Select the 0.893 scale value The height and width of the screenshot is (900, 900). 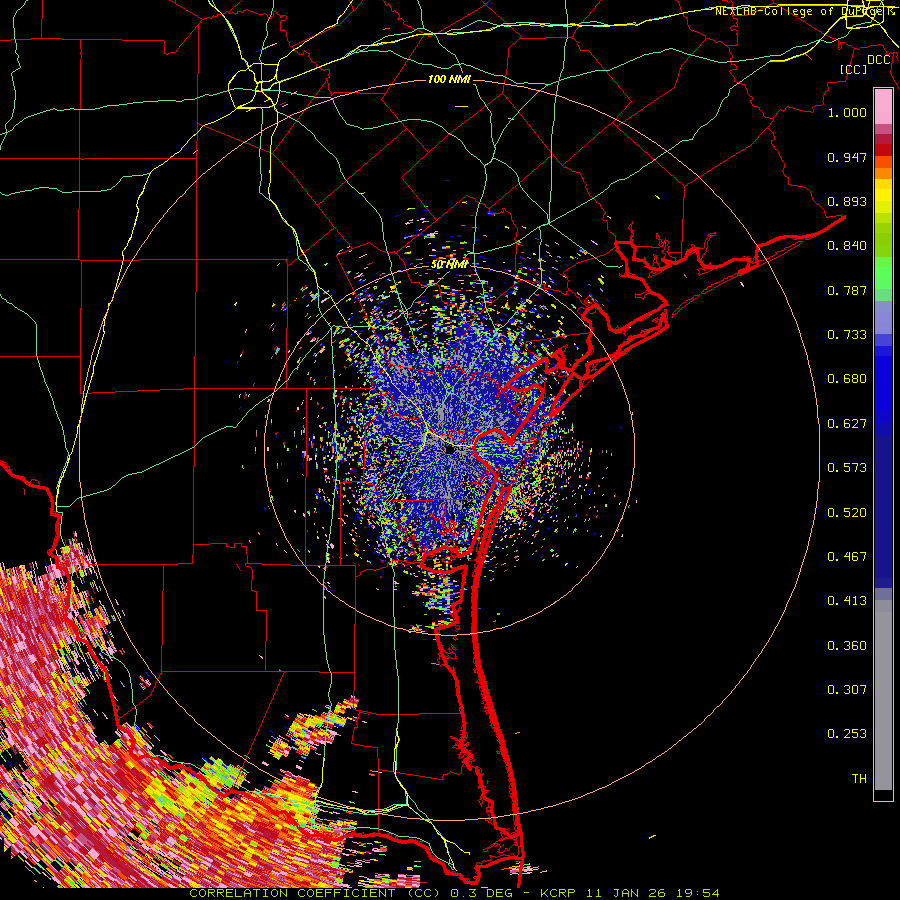pyautogui.click(x=847, y=201)
